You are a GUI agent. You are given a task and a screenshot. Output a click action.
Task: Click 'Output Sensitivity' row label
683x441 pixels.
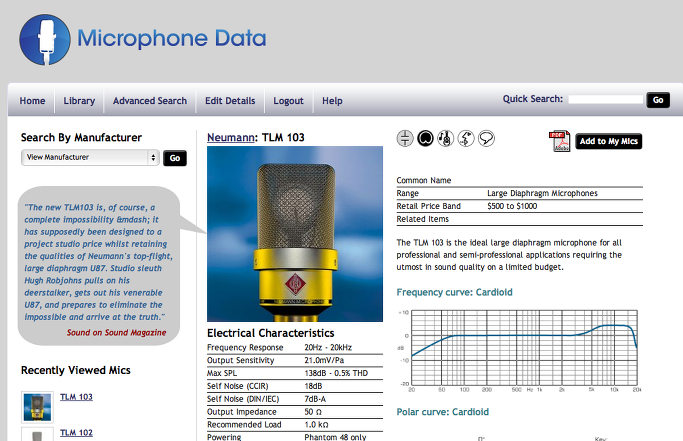240,360
